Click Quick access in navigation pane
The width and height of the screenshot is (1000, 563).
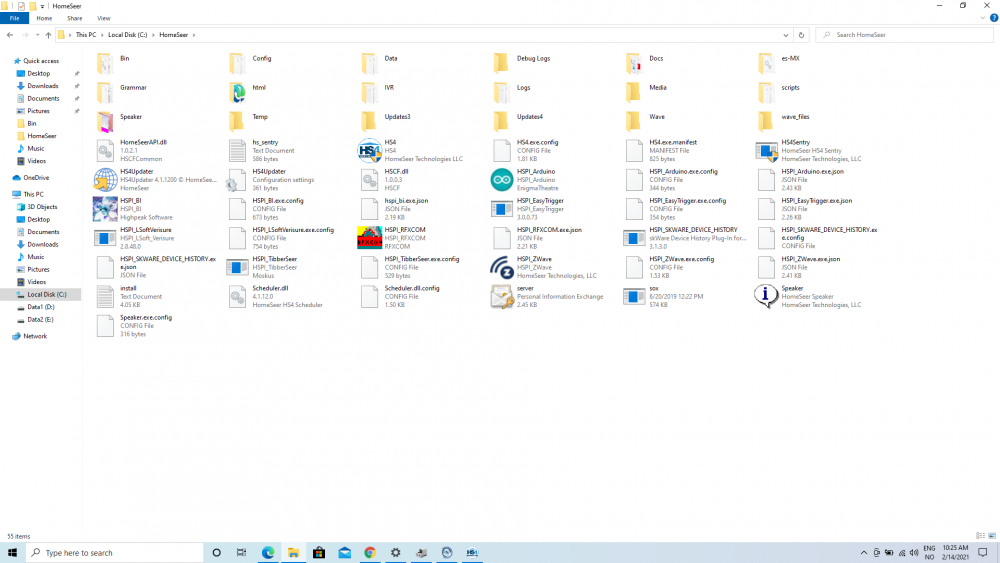41,61
